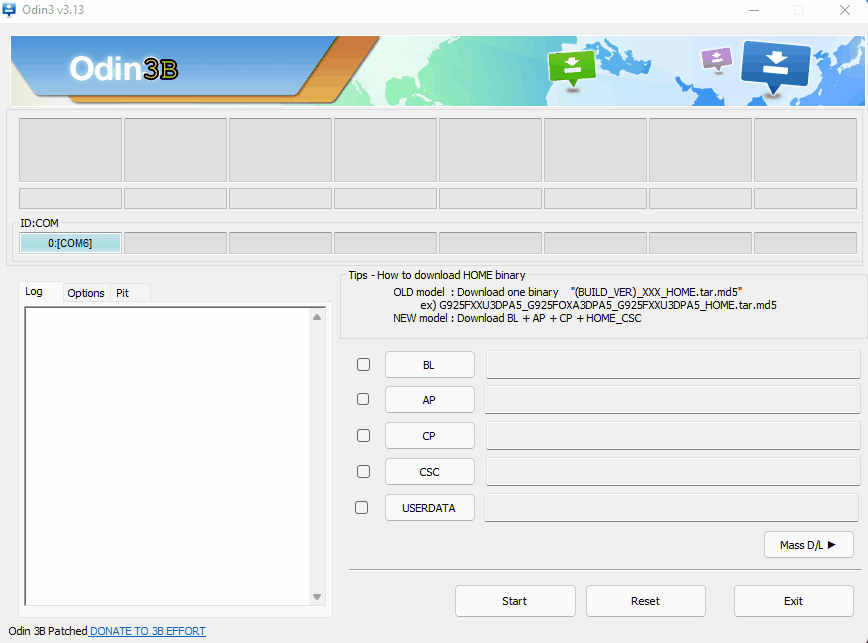Click the CSC file button
Viewport: 868px width, 643px height.
[430, 471]
